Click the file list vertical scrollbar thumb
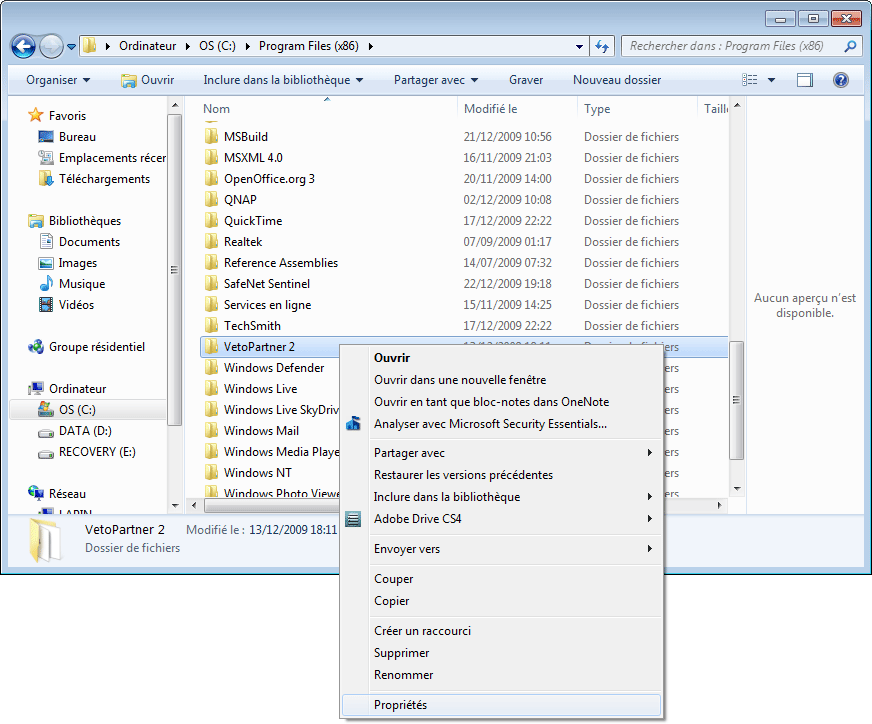This screenshot has height=724, width=872. click(x=736, y=400)
